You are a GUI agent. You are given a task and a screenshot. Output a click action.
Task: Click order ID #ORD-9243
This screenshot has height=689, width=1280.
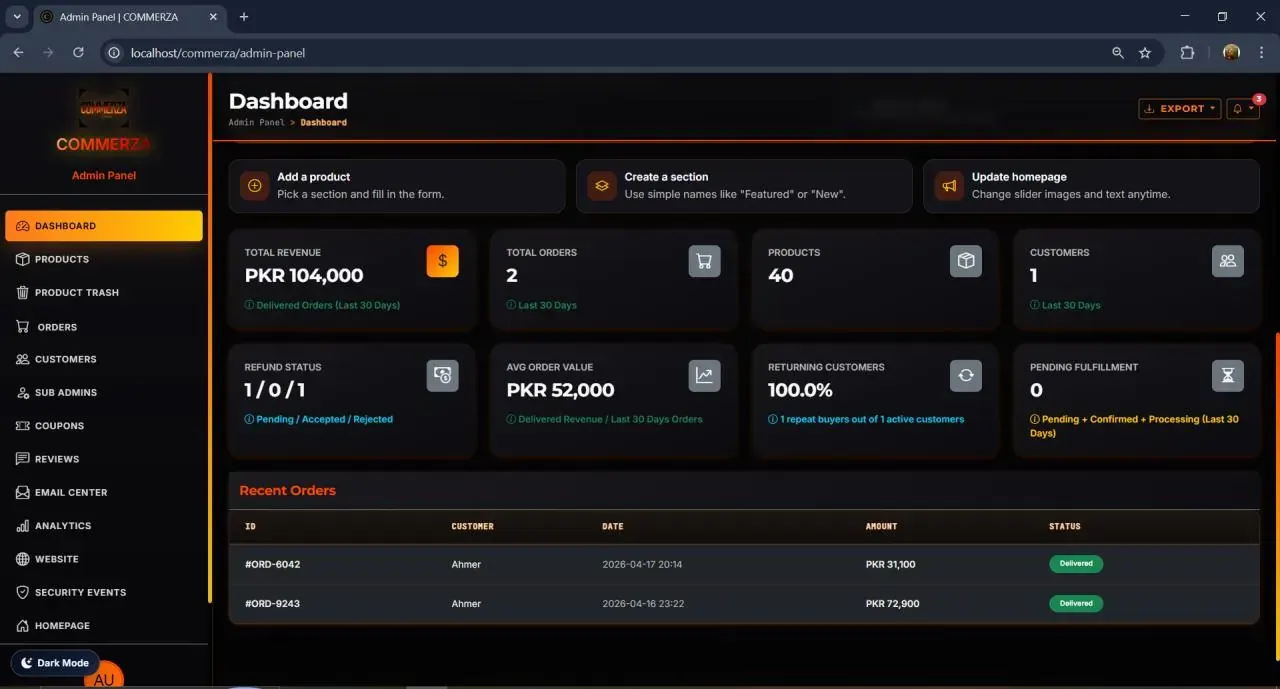point(273,604)
